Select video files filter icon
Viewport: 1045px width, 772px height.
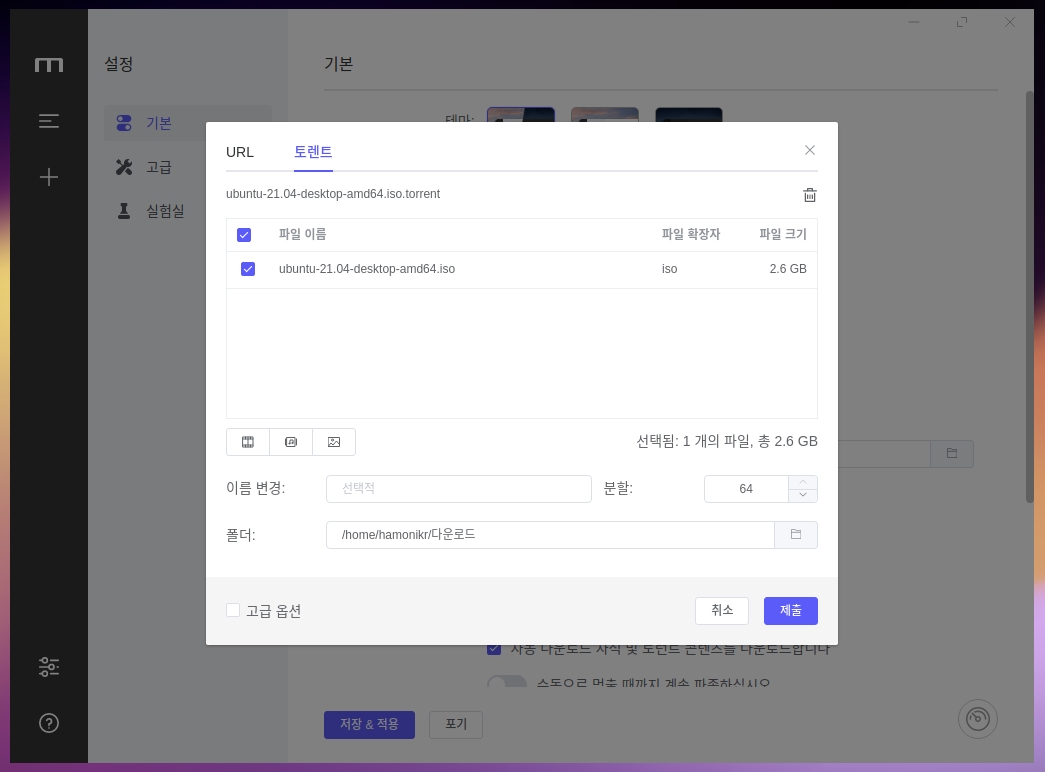tap(248, 442)
